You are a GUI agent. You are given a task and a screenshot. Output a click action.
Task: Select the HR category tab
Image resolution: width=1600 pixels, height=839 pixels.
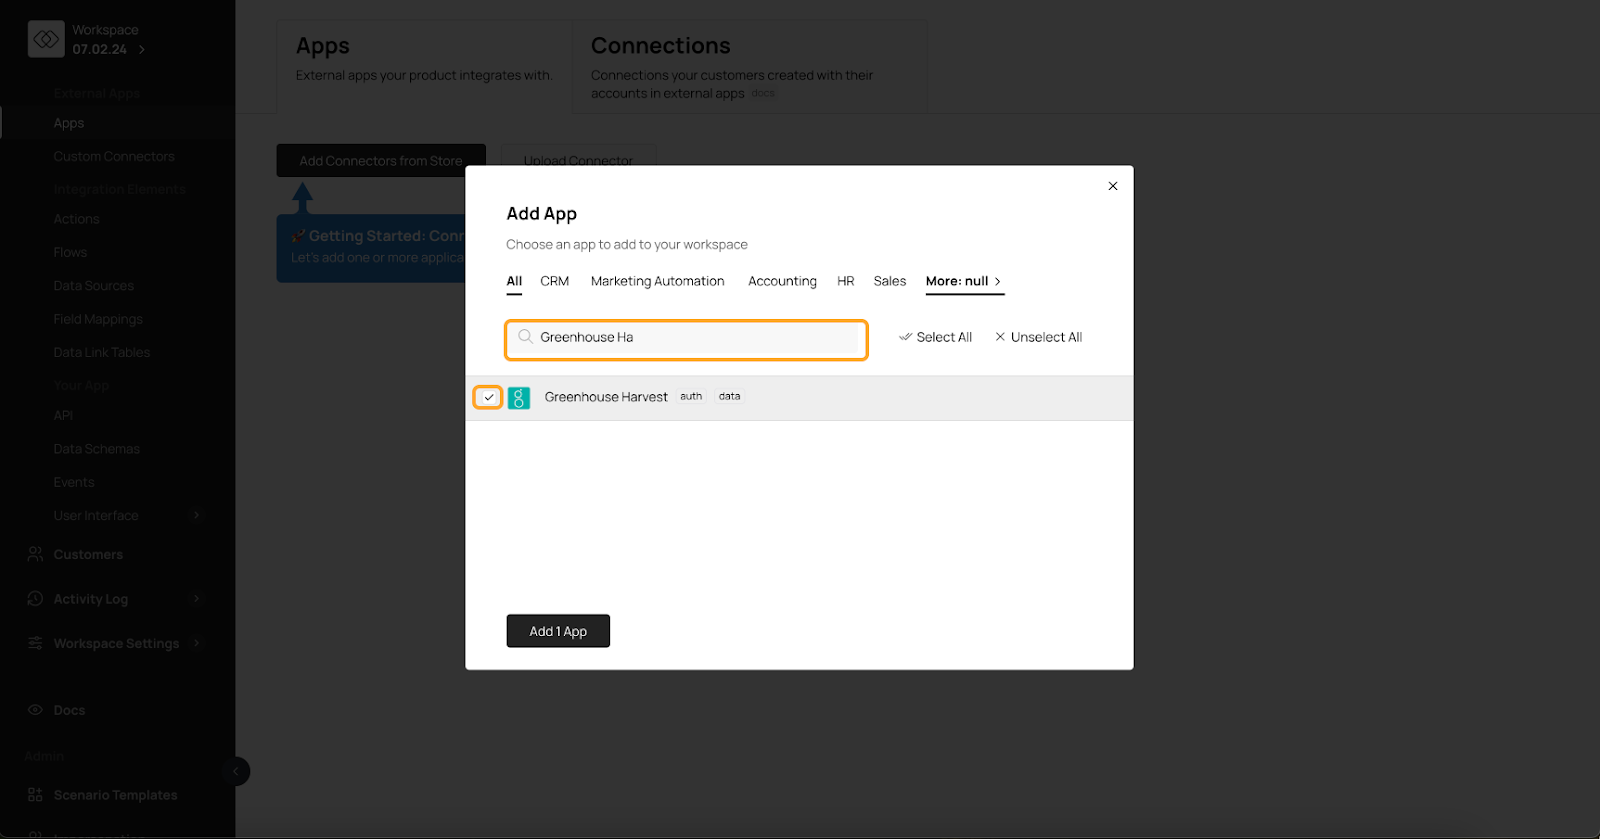pos(846,281)
